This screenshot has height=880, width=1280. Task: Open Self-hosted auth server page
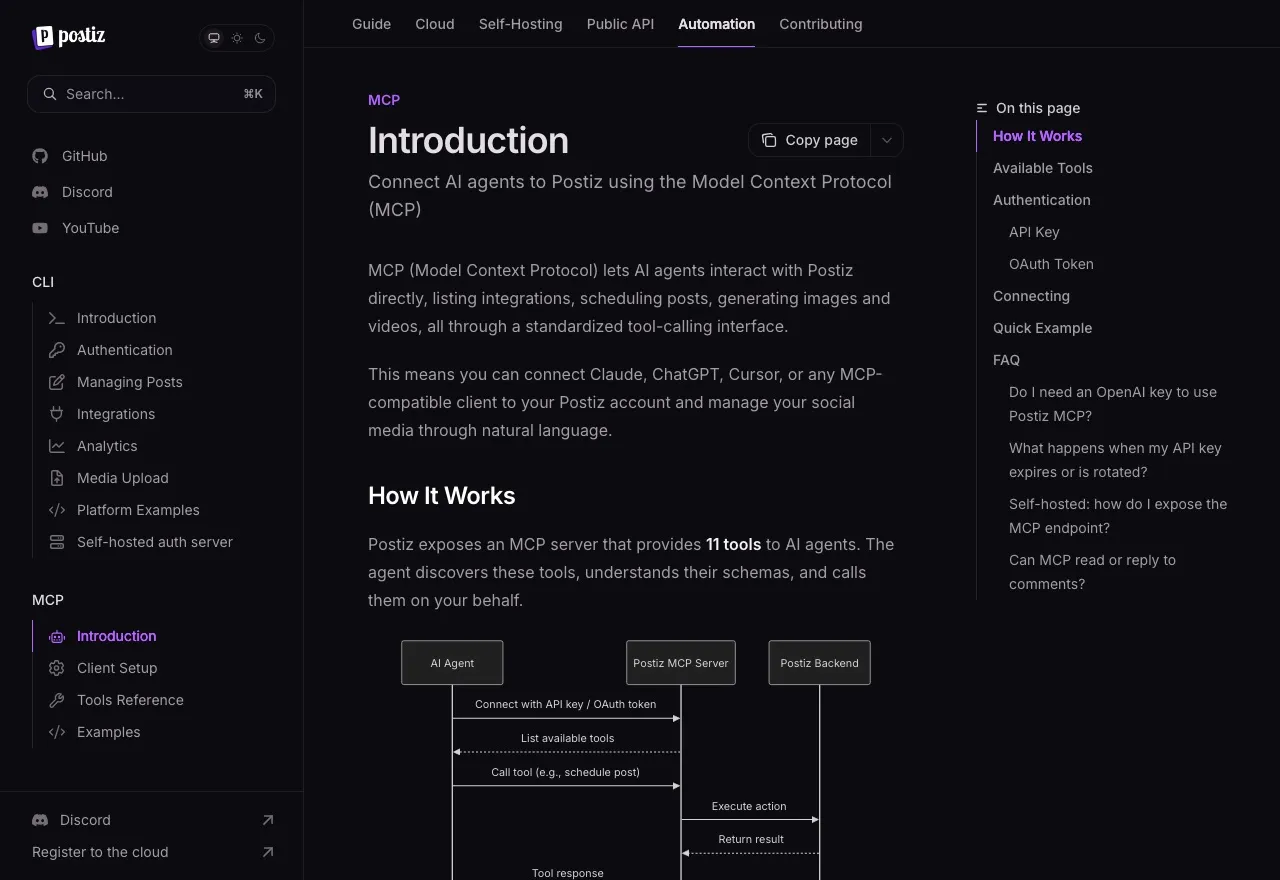pyautogui.click(x=155, y=542)
